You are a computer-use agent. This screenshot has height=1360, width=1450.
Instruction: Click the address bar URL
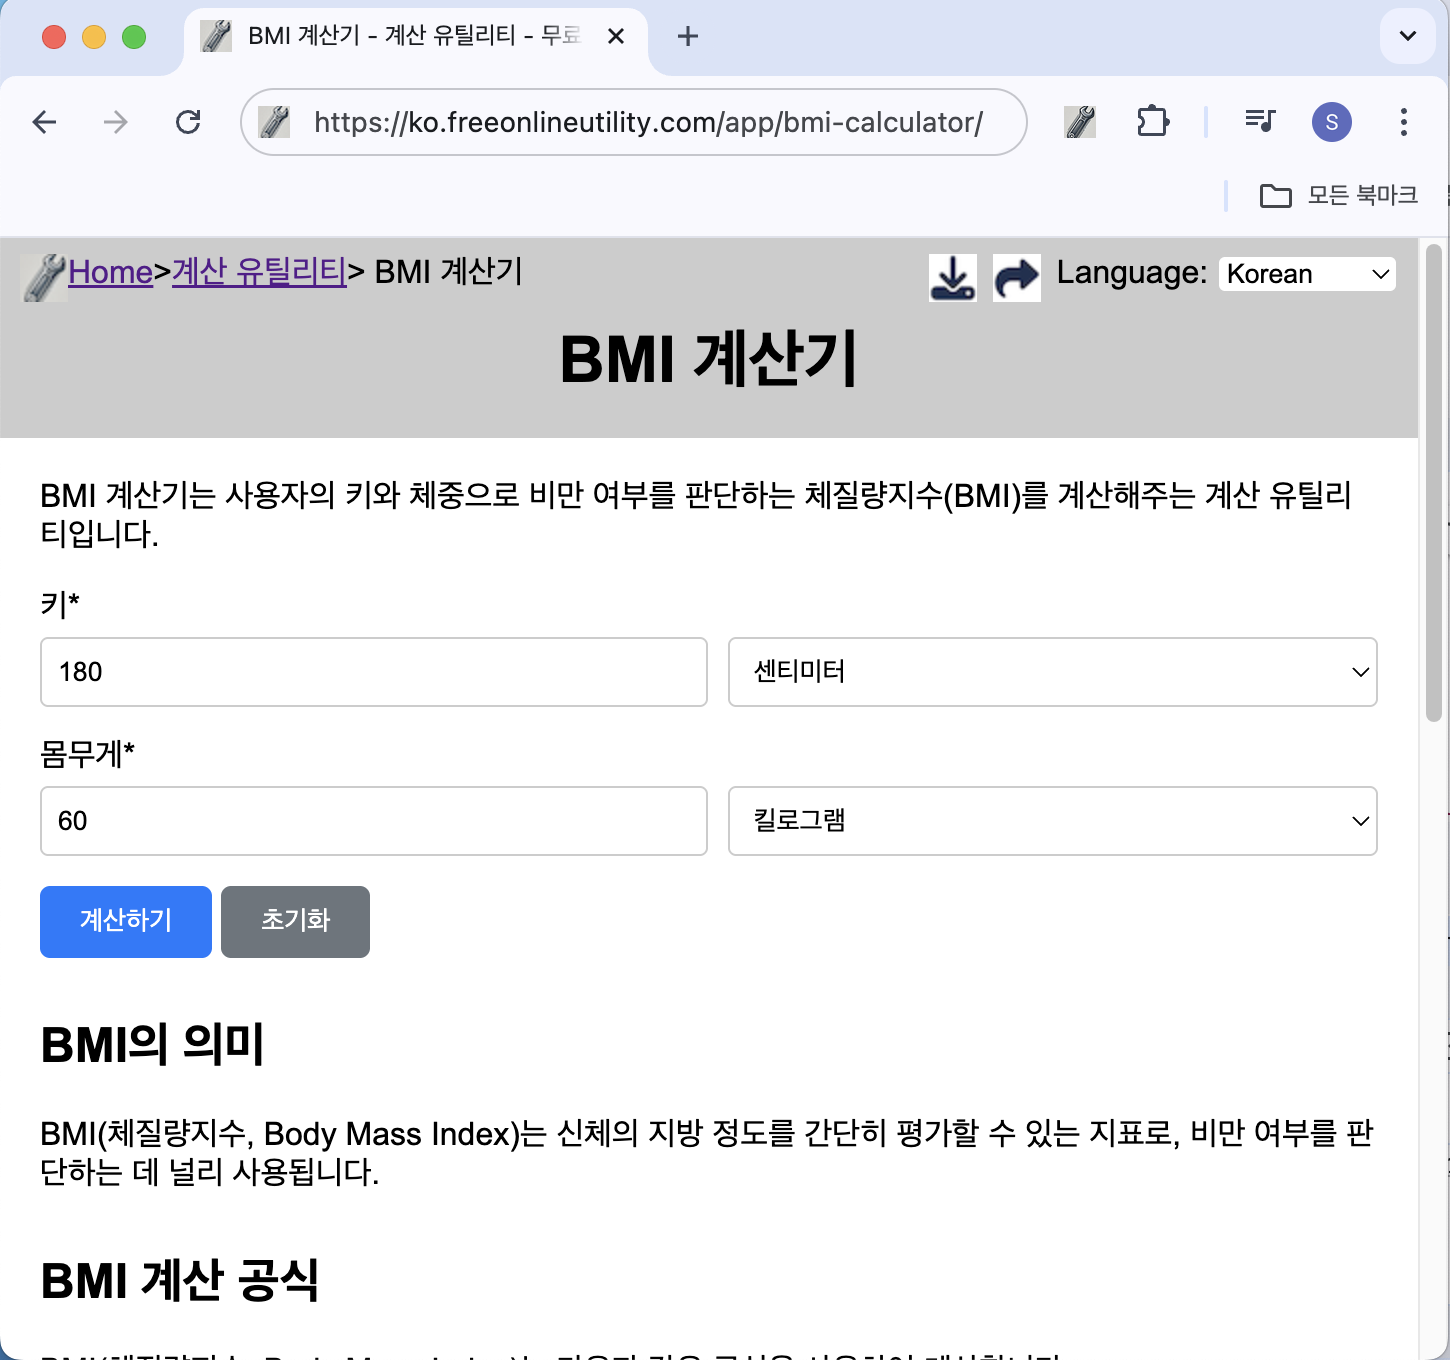648,122
